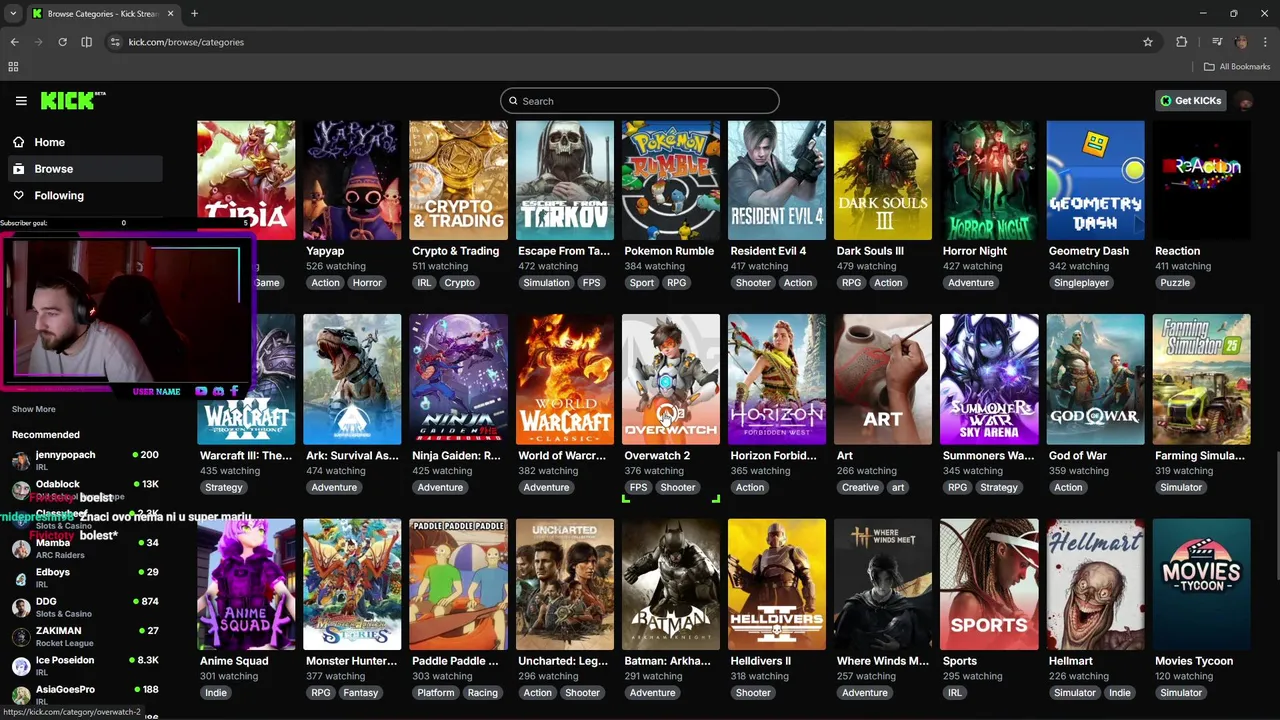Click the address bar URL
Screen dimensions: 1280x720
click(x=186, y=42)
